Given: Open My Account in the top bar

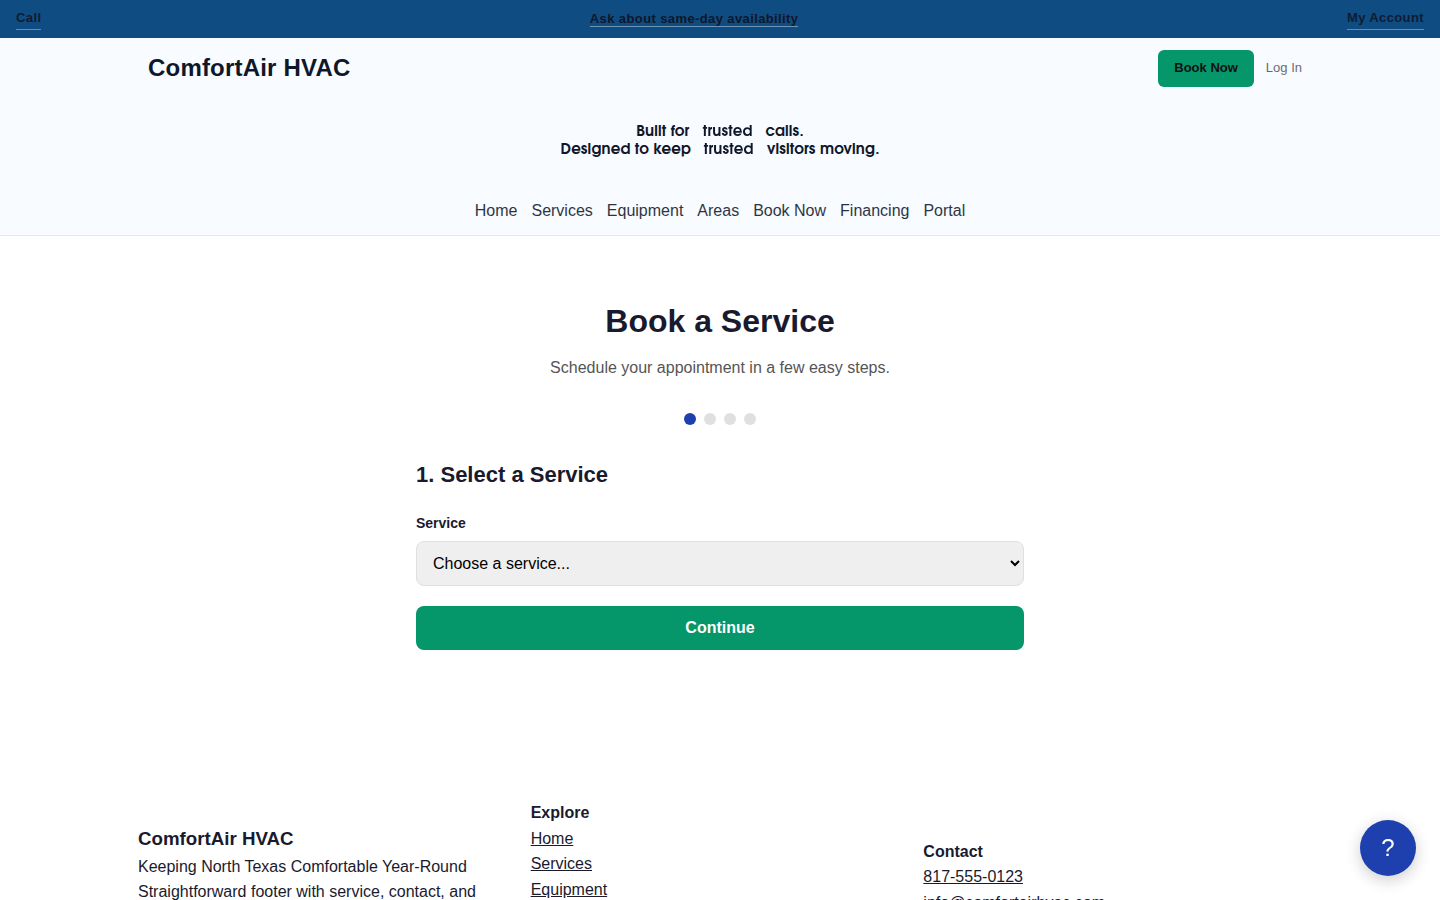Looking at the screenshot, I should 1385,18.
